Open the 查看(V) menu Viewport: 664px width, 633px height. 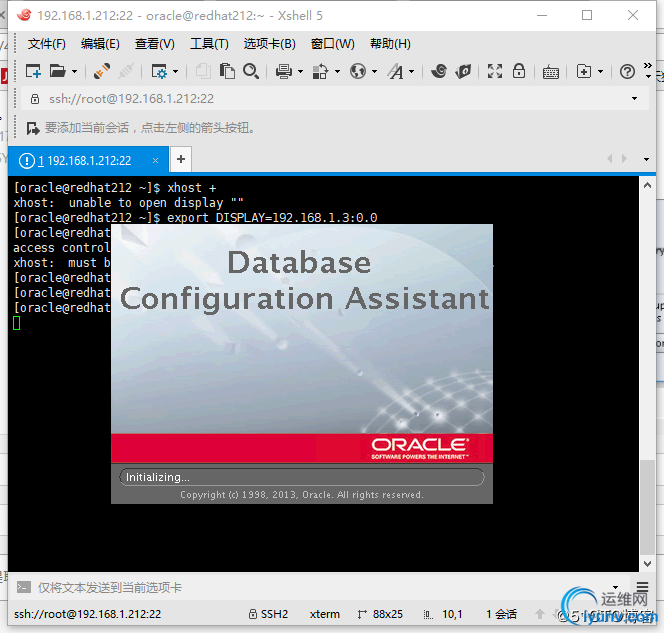(x=155, y=44)
